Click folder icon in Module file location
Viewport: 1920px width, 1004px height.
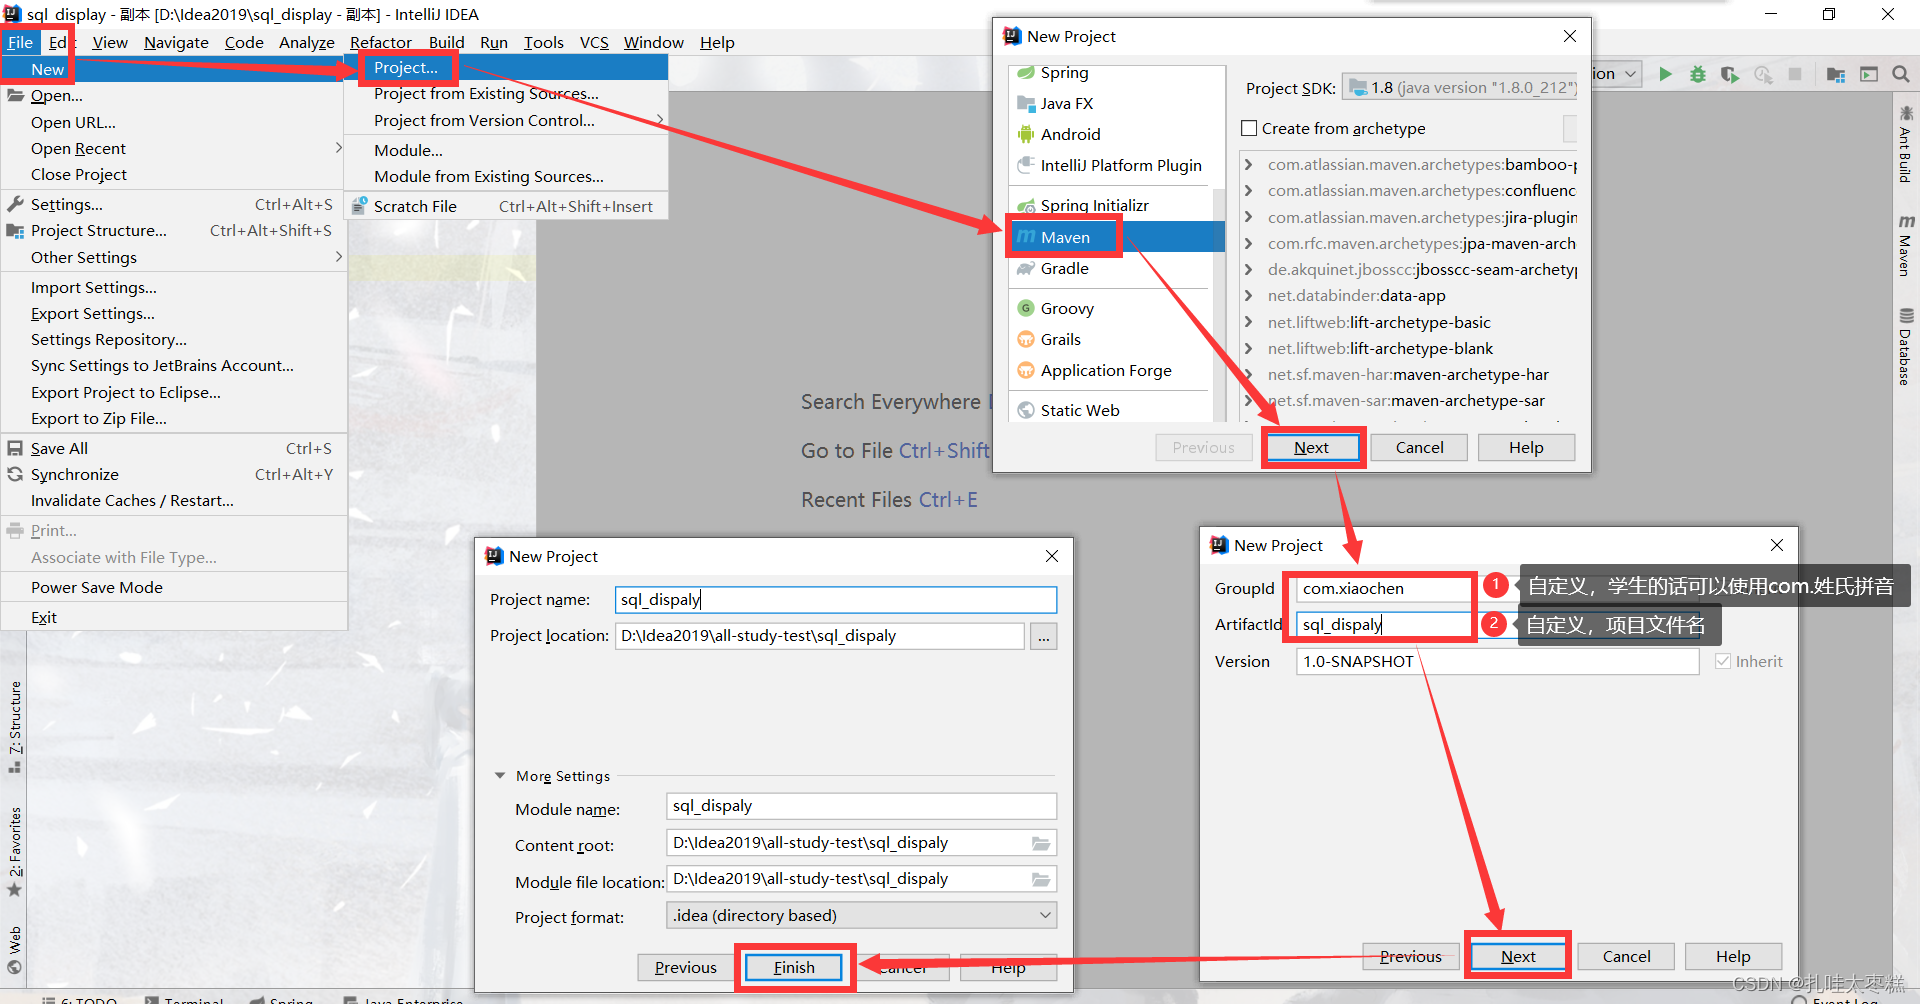pyautogui.click(x=1041, y=879)
